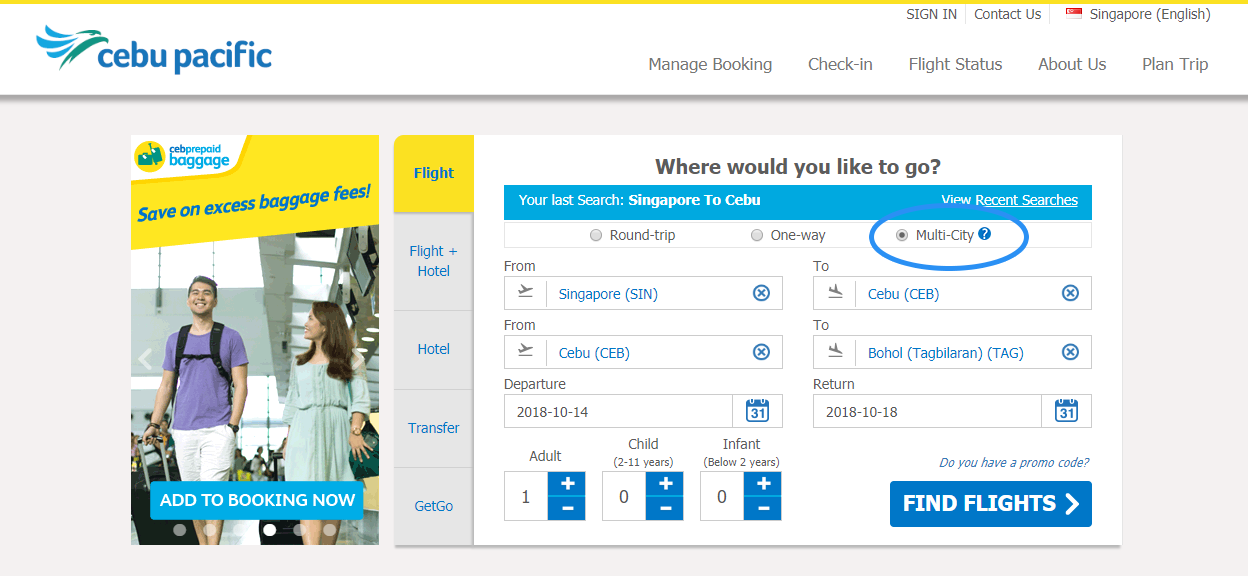Click the Multi-City help question icon

tap(985, 234)
